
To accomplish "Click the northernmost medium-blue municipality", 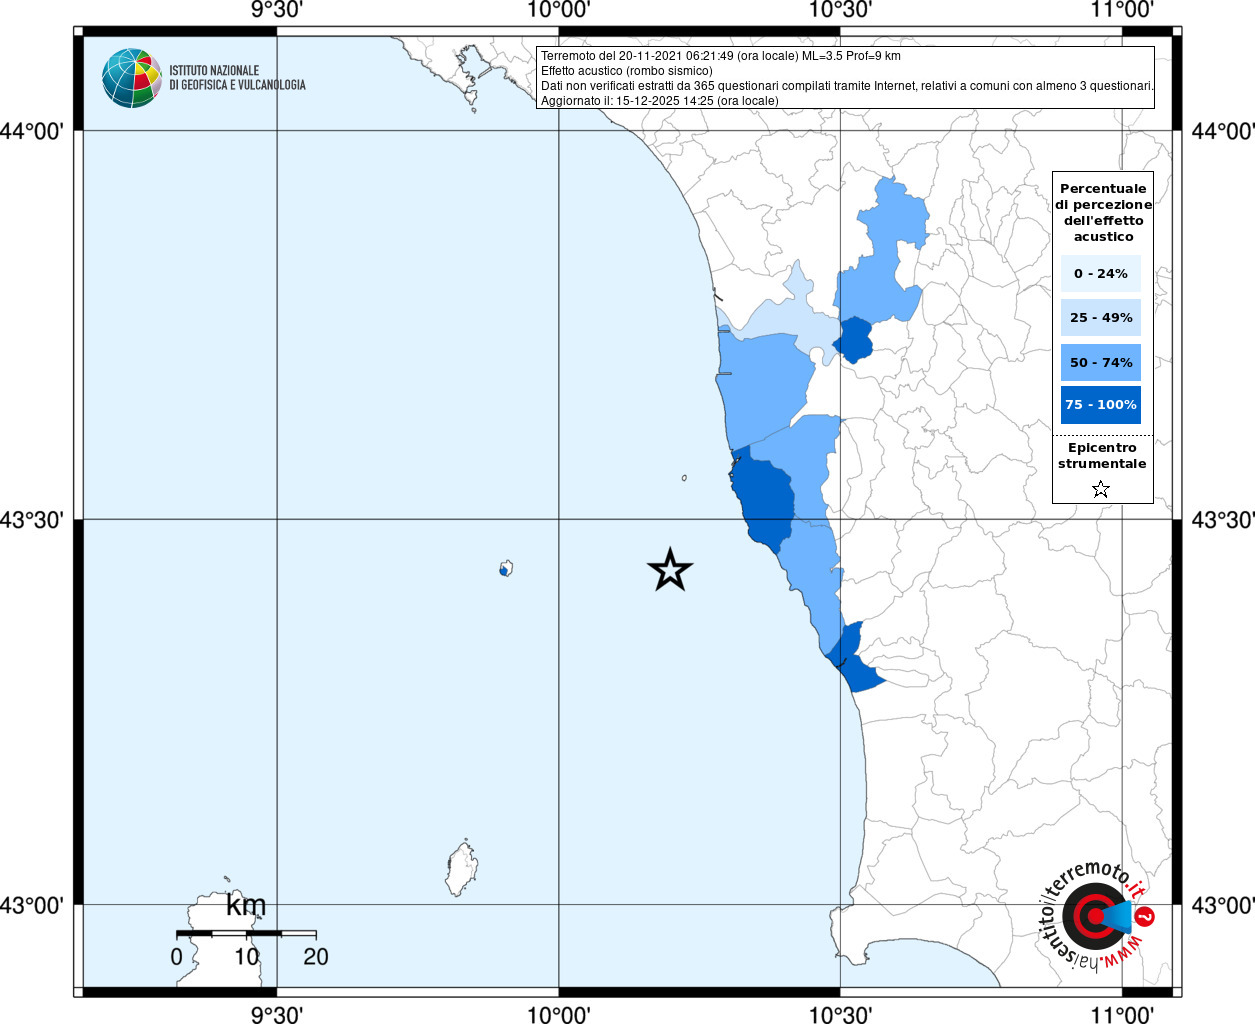I will (x=893, y=215).
